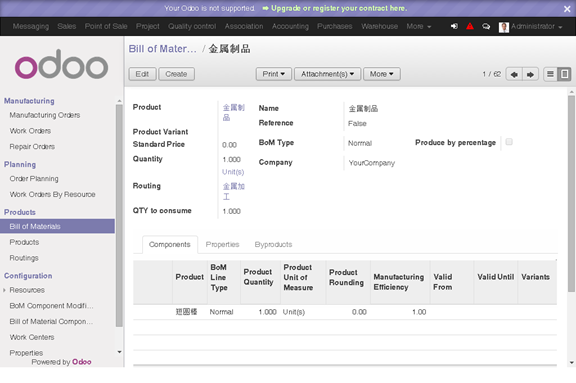Open Repair Orders in sidebar

(32, 147)
